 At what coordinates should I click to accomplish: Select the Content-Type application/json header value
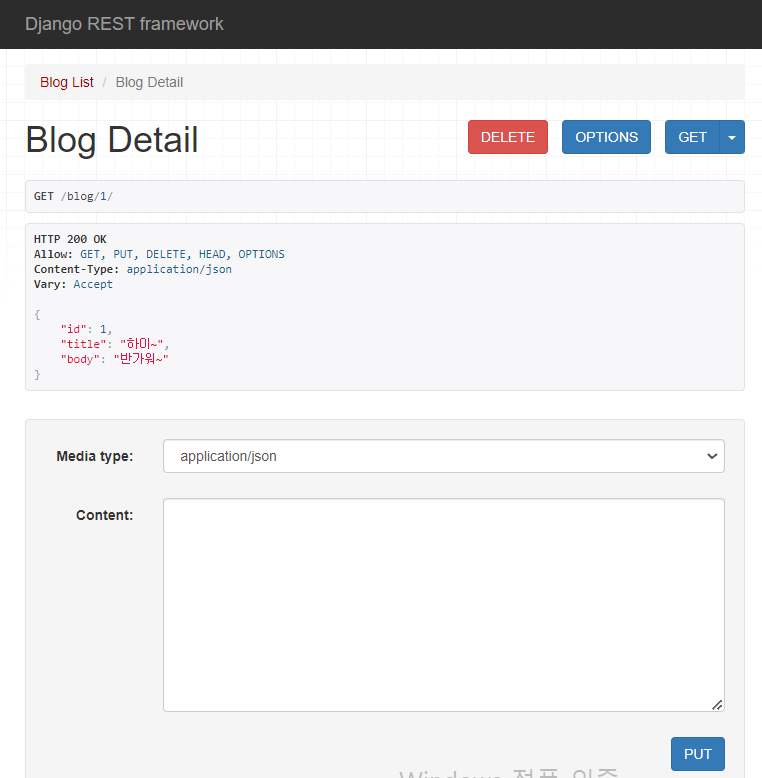[x=179, y=269]
